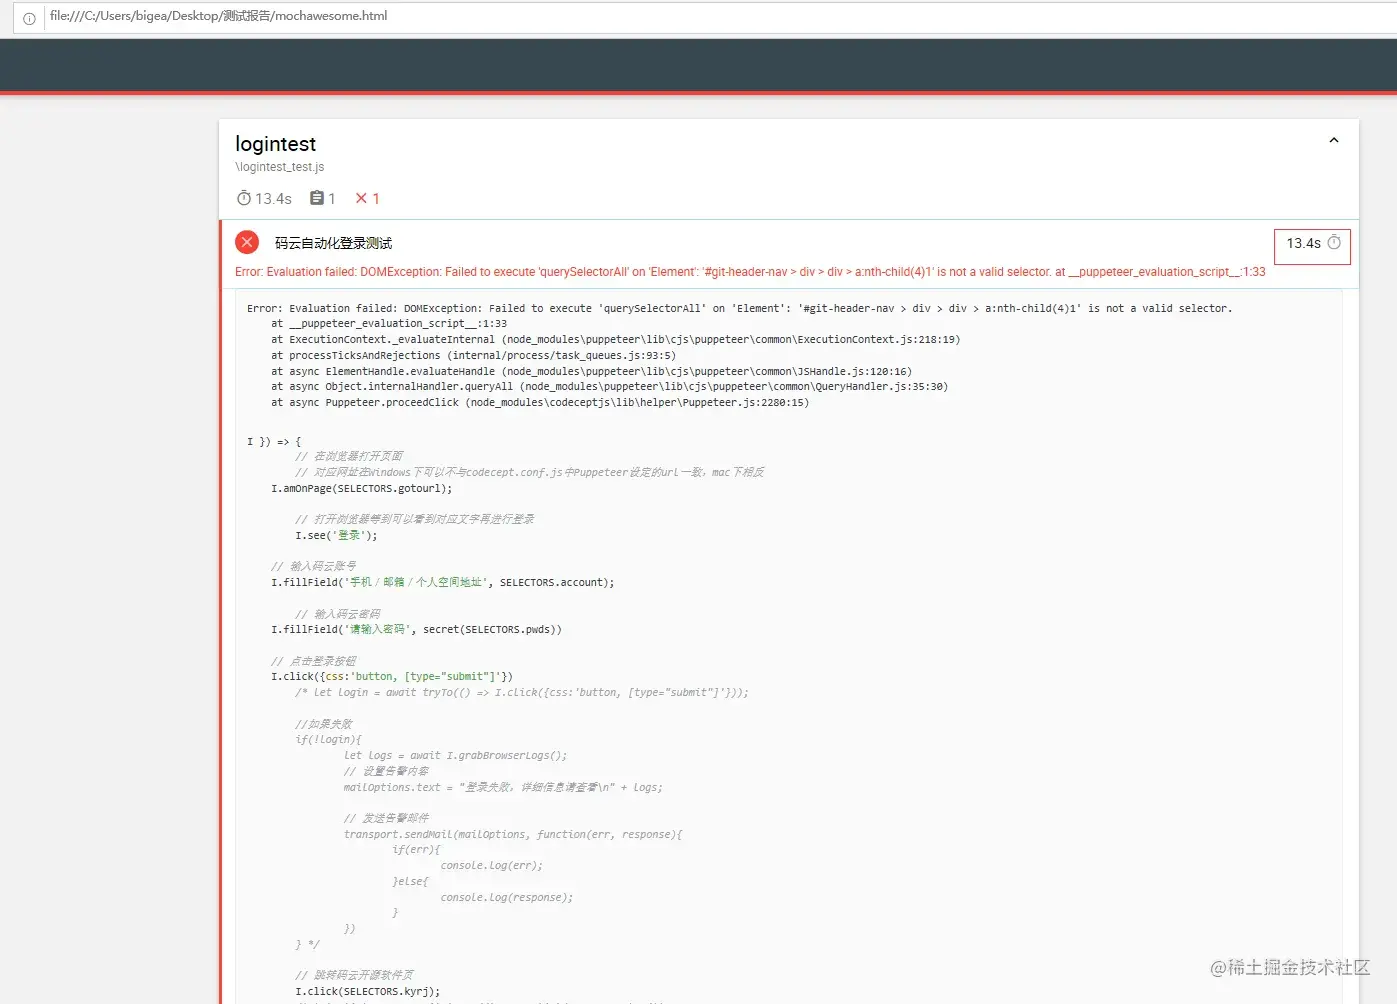The width and height of the screenshot is (1397, 1004).
Task: Collapse the logintest suite chevron
Action: coord(1333,141)
